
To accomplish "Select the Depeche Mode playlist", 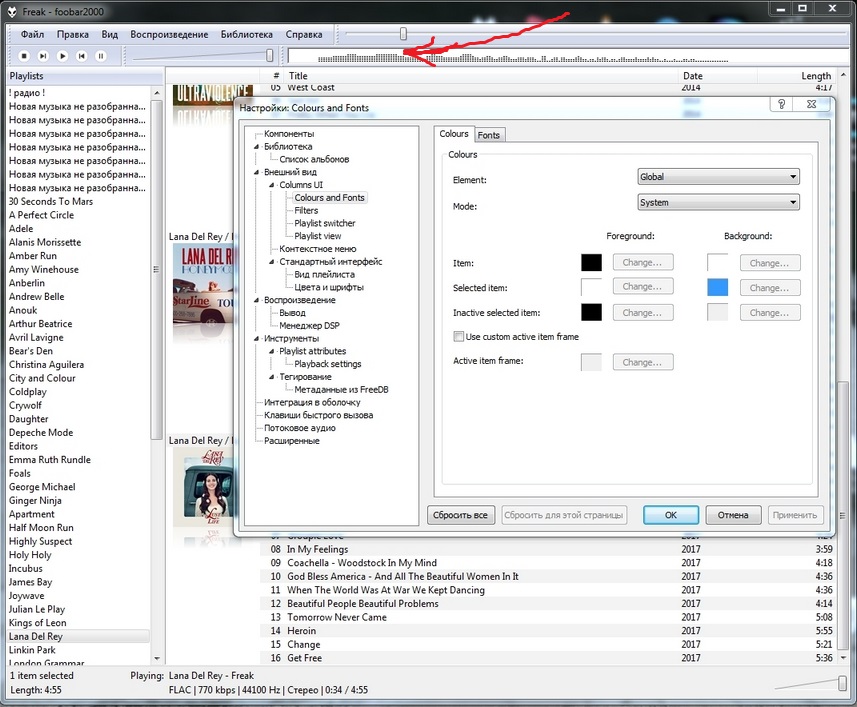I will coord(41,433).
